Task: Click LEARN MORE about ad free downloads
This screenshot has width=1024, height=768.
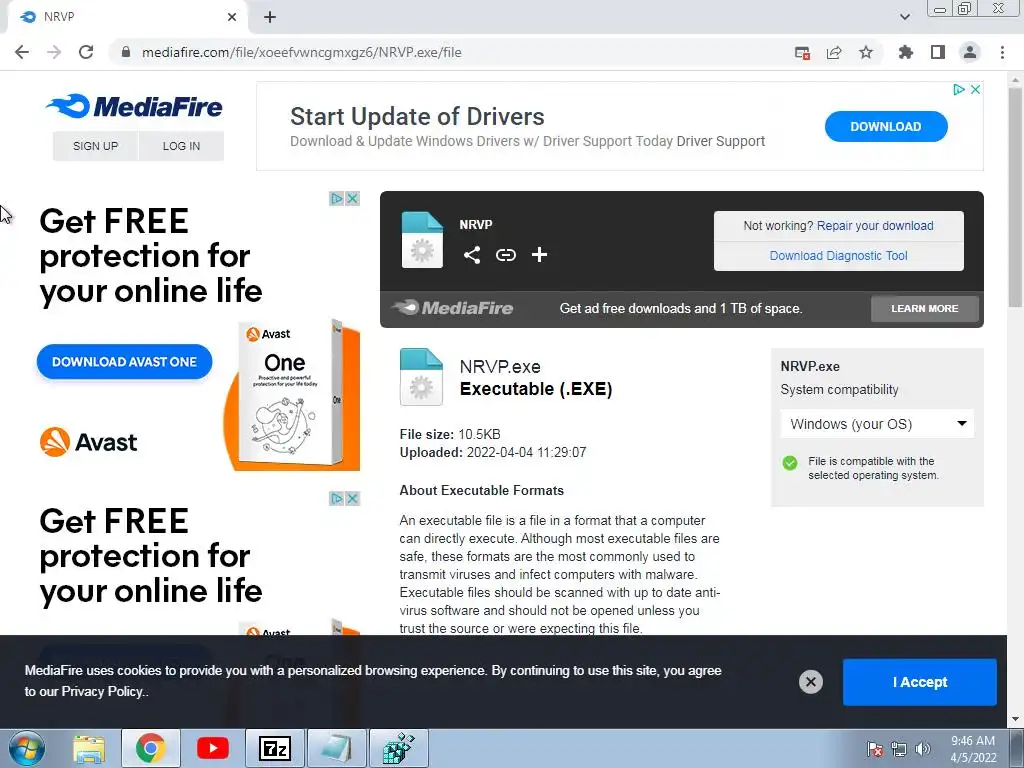Action: click(925, 308)
